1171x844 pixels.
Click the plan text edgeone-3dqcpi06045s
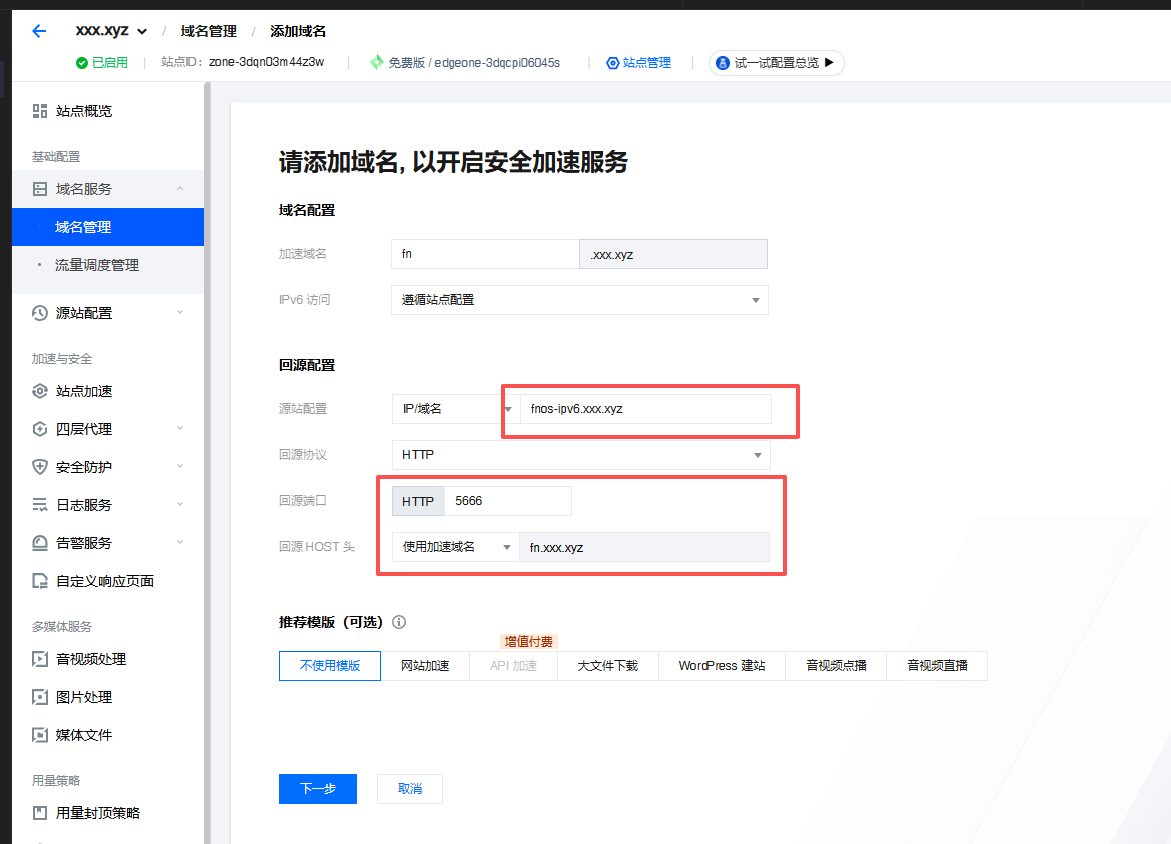pyautogui.click(x=497, y=63)
